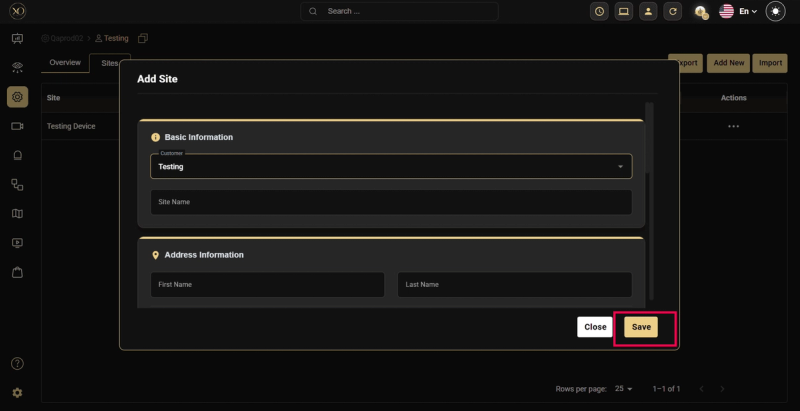Toggle the light theme sun button
Image resolution: width=800 pixels, height=411 pixels.
(x=776, y=11)
